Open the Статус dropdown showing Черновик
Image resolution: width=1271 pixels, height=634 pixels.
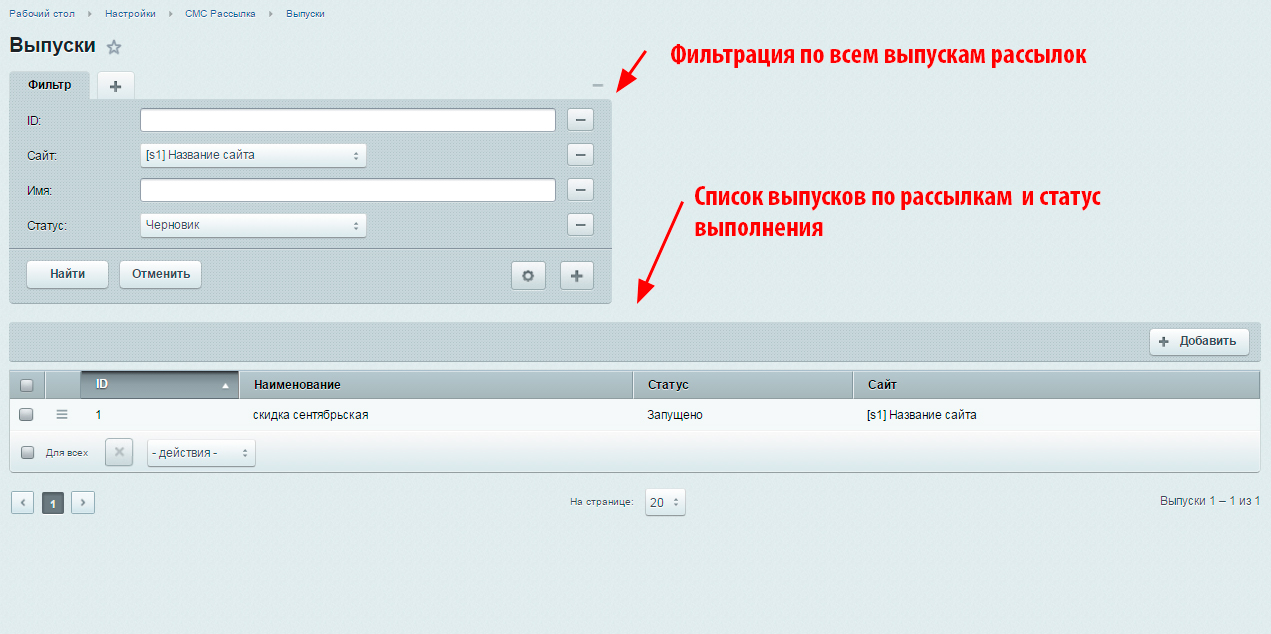click(x=253, y=225)
